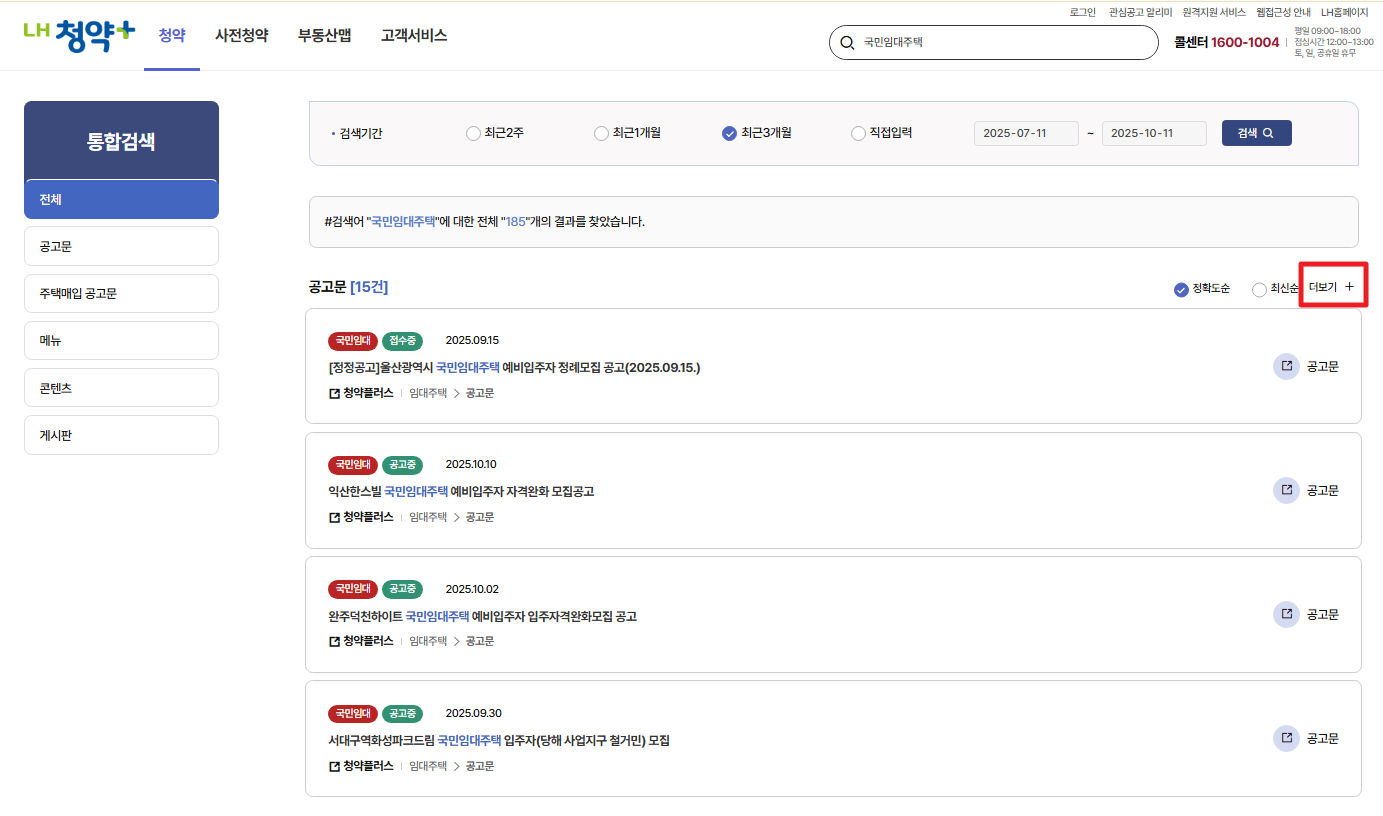Expand 더보기 to see more notices
The width and height of the screenshot is (1383, 816).
point(1333,285)
